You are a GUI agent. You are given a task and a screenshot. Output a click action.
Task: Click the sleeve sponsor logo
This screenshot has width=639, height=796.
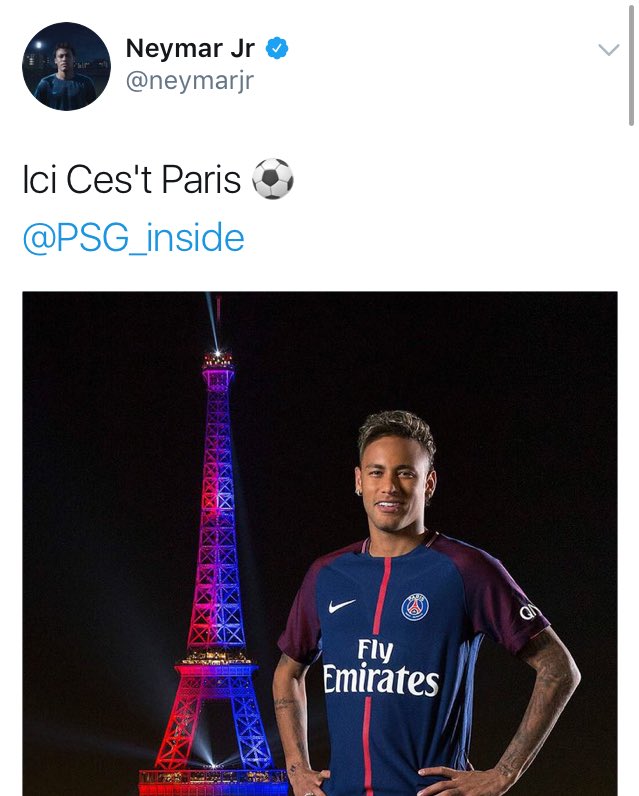[x=526, y=612]
